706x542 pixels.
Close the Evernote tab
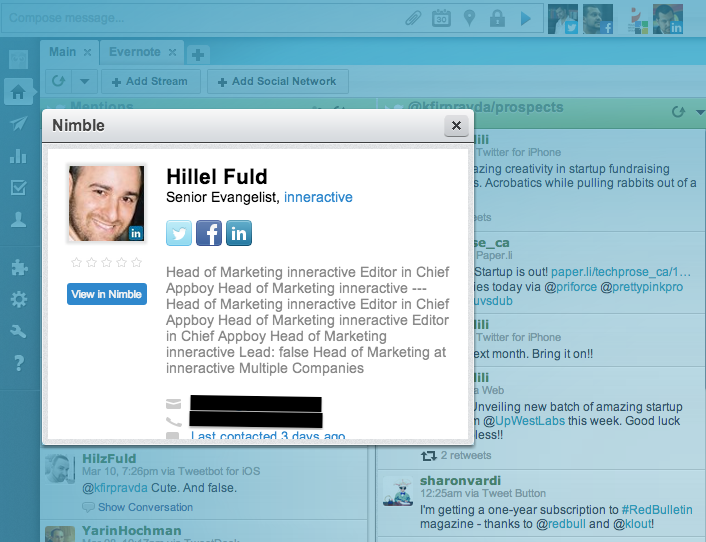[x=172, y=52]
